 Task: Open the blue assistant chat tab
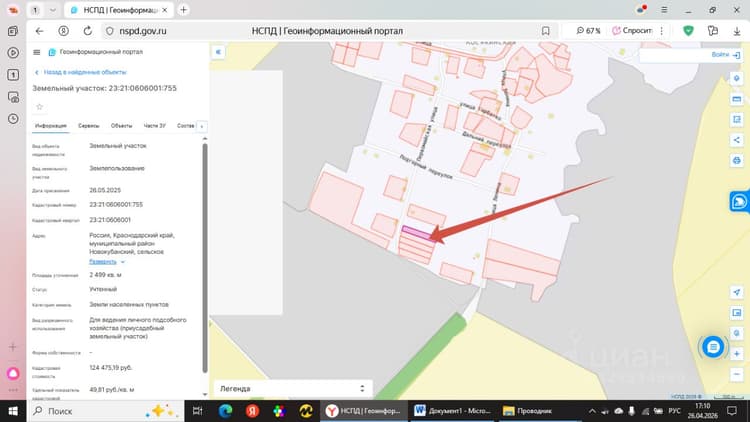click(x=739, y=201)
